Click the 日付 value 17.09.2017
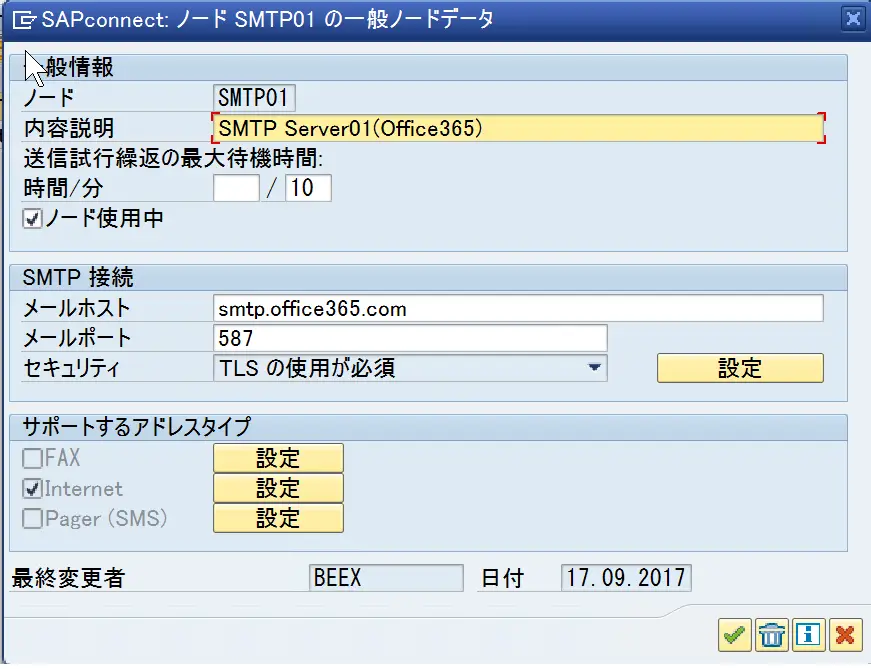Viewport: 871px width, 669px height. pos(626,578)
